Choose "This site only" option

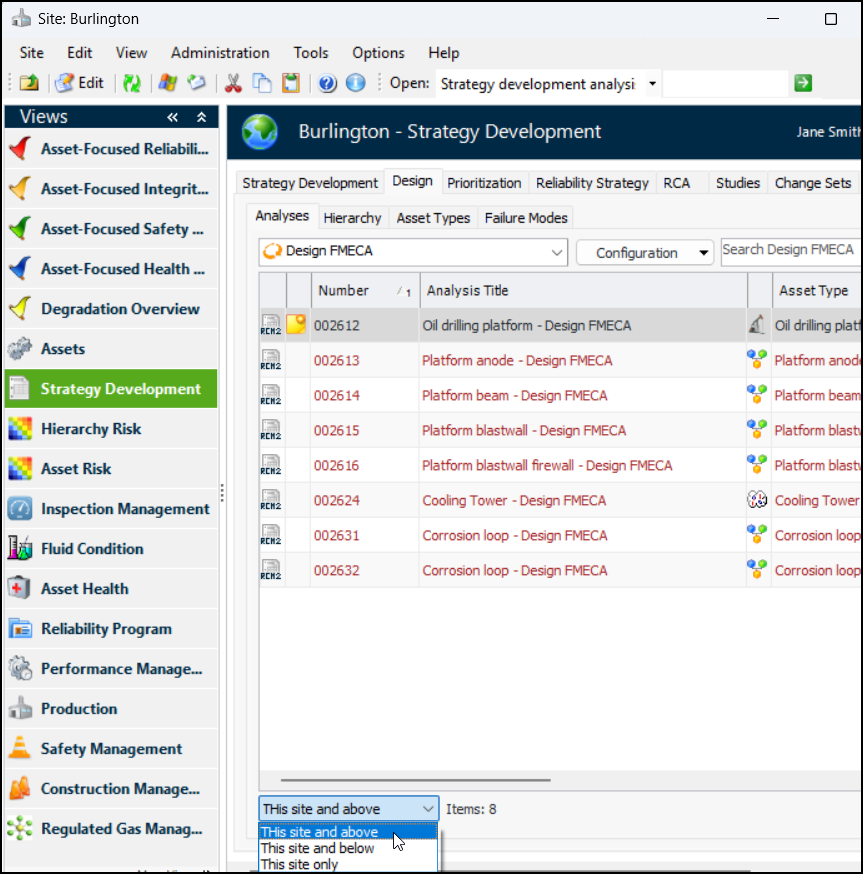pyautogui.click(x=300, y=865)
